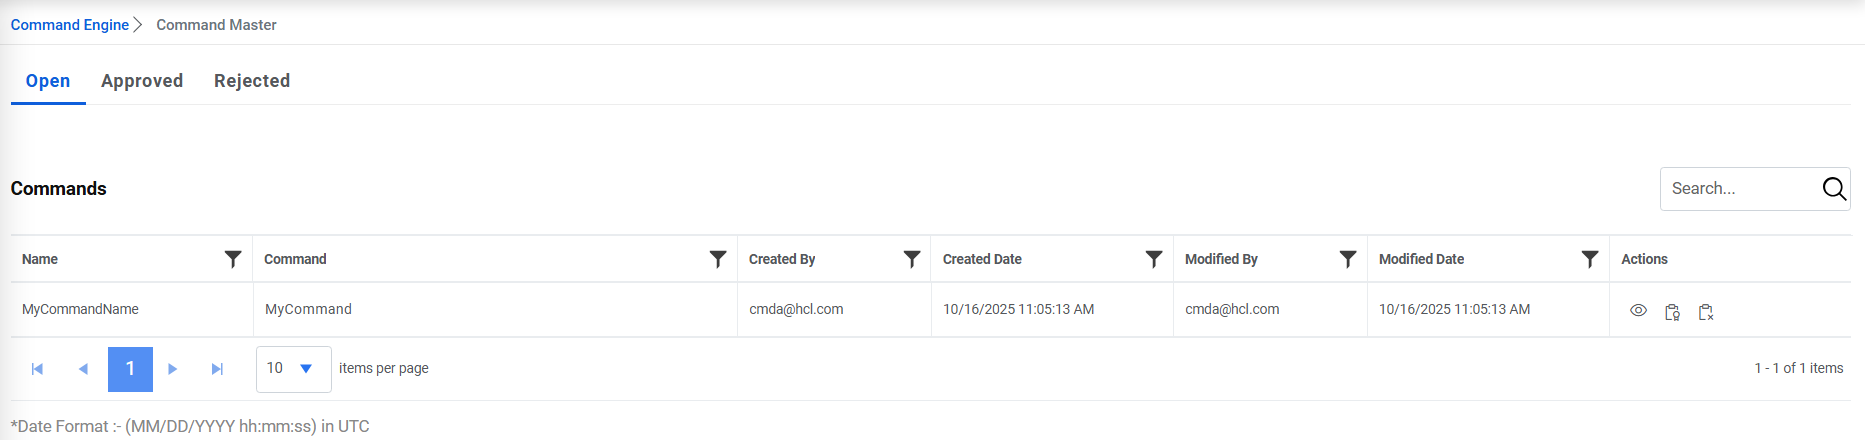Open filter for Name column

(233, 259)
